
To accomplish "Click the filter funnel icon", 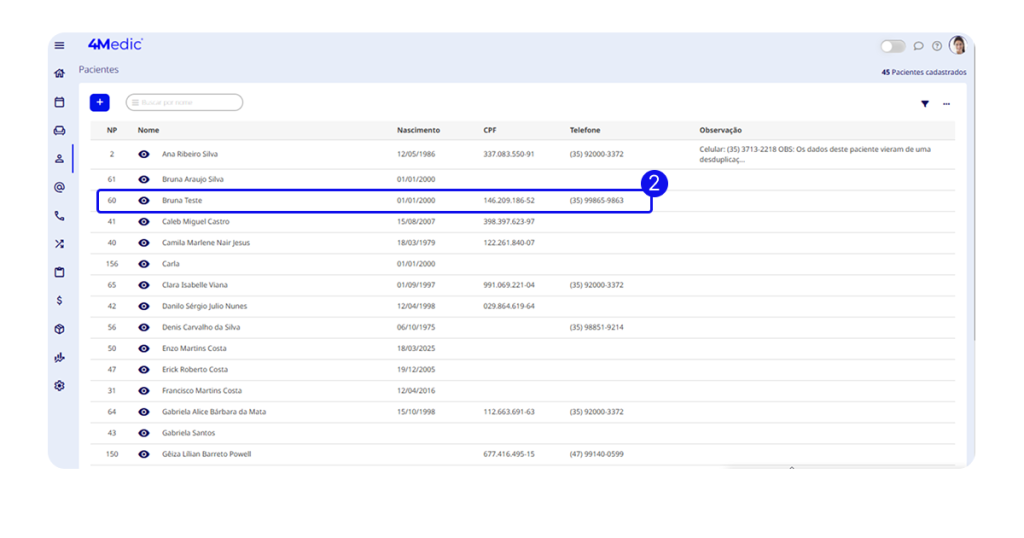I will pyautogui.click(x=925, y=104).
